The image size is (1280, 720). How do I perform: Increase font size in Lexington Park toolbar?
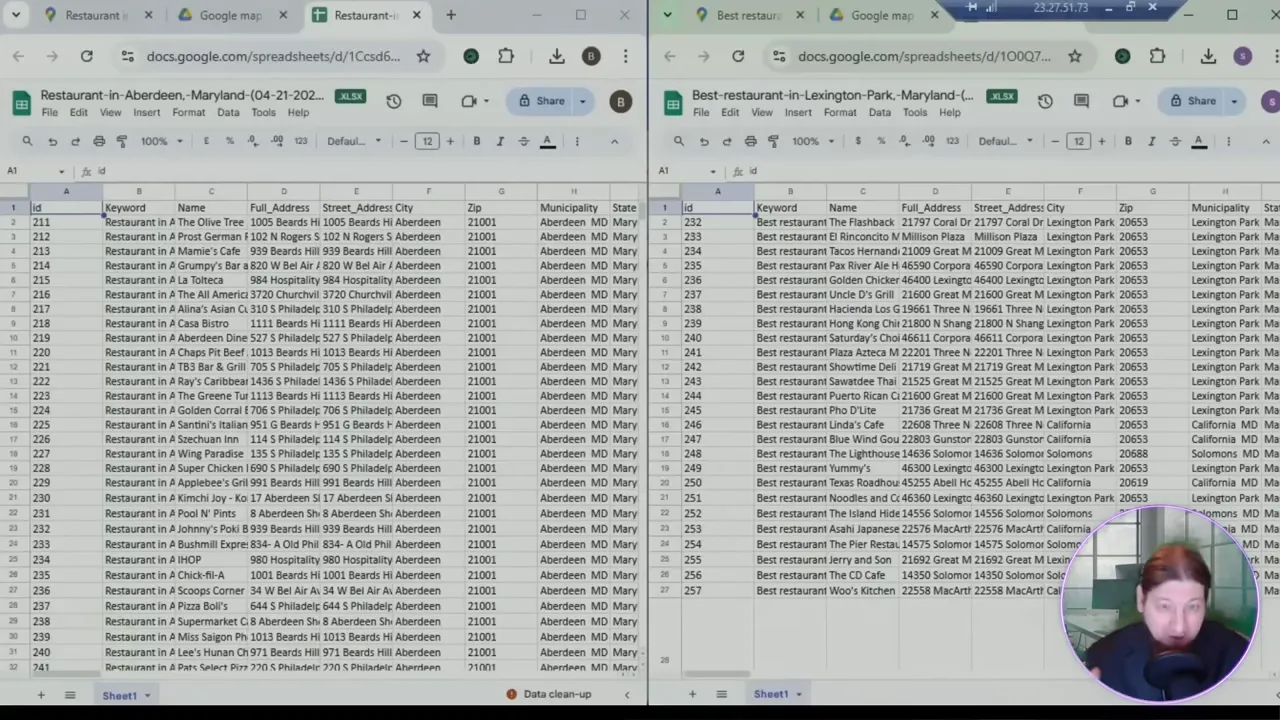point(1101,141)
